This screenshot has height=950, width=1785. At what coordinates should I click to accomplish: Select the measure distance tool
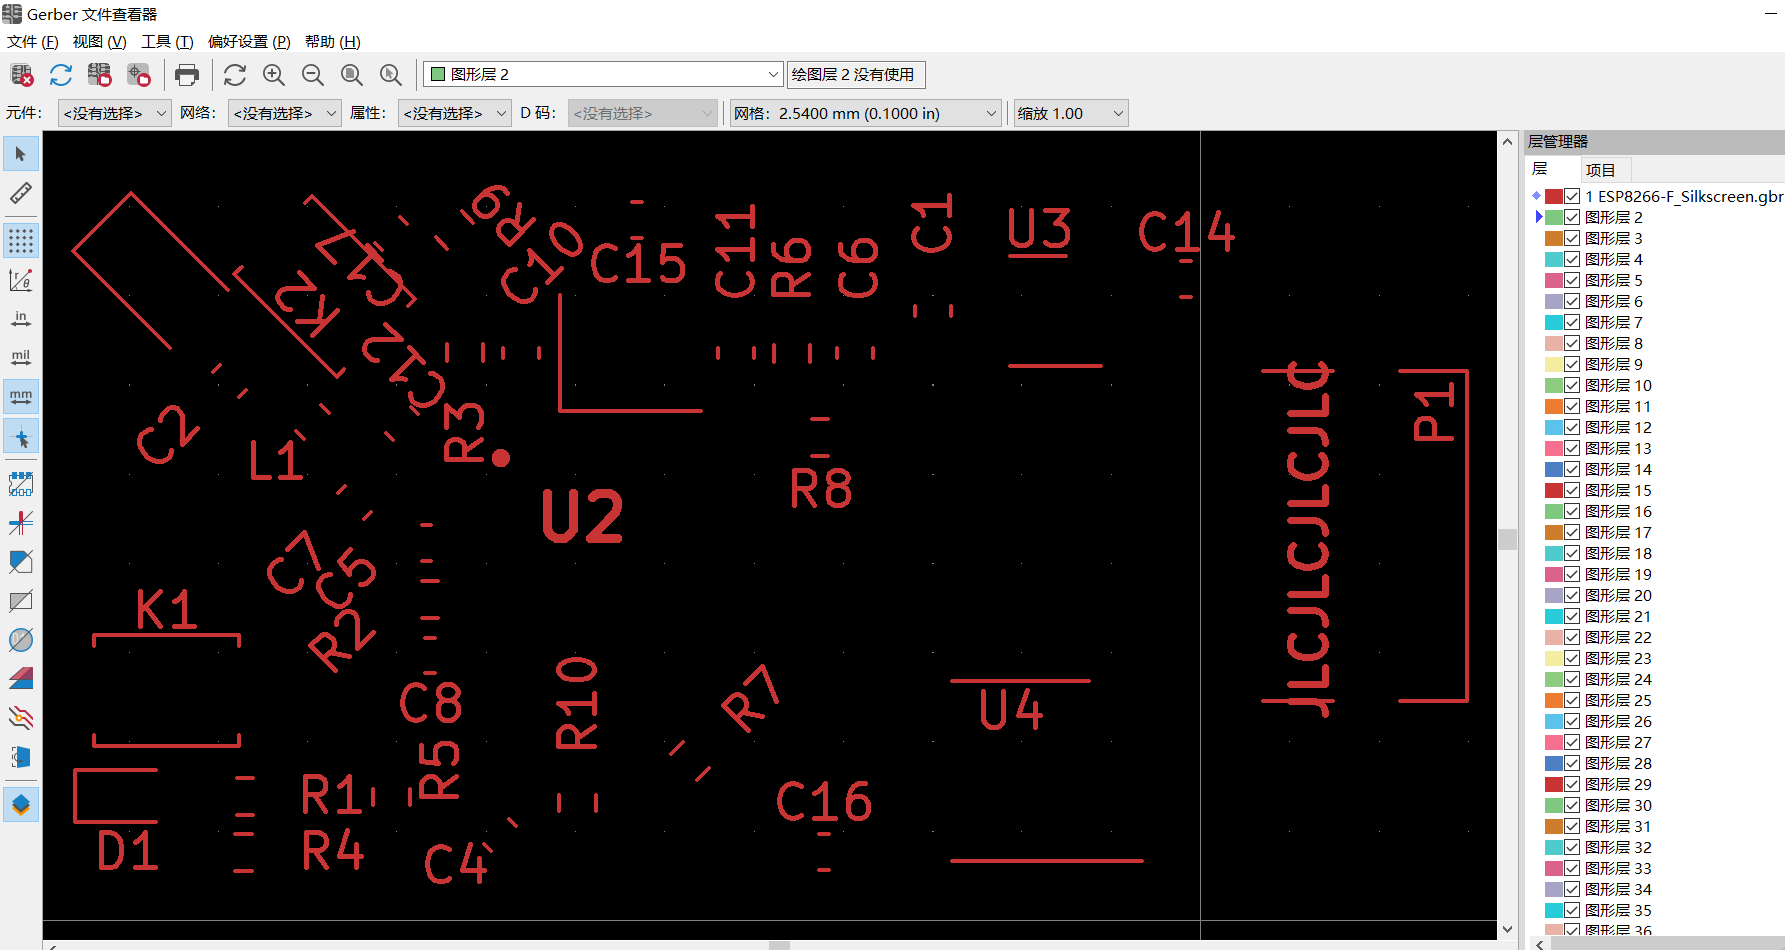[21, 193]
